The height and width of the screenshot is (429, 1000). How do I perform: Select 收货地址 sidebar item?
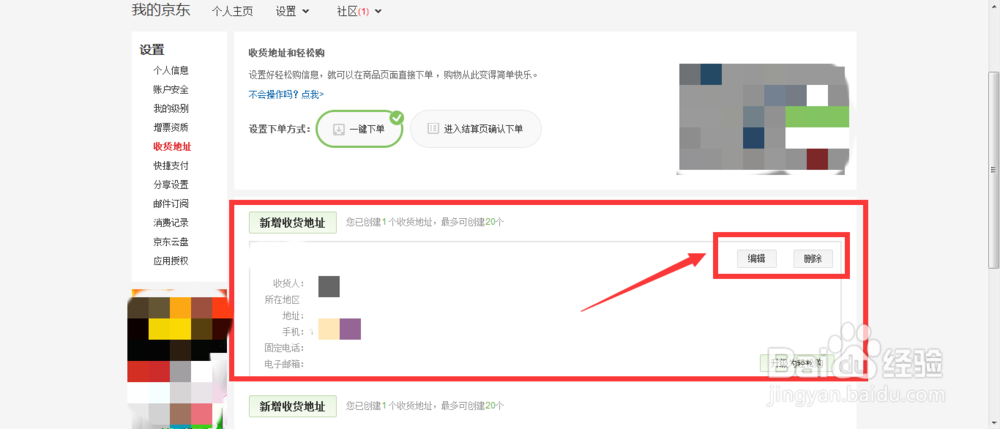(x=172, y=147)
